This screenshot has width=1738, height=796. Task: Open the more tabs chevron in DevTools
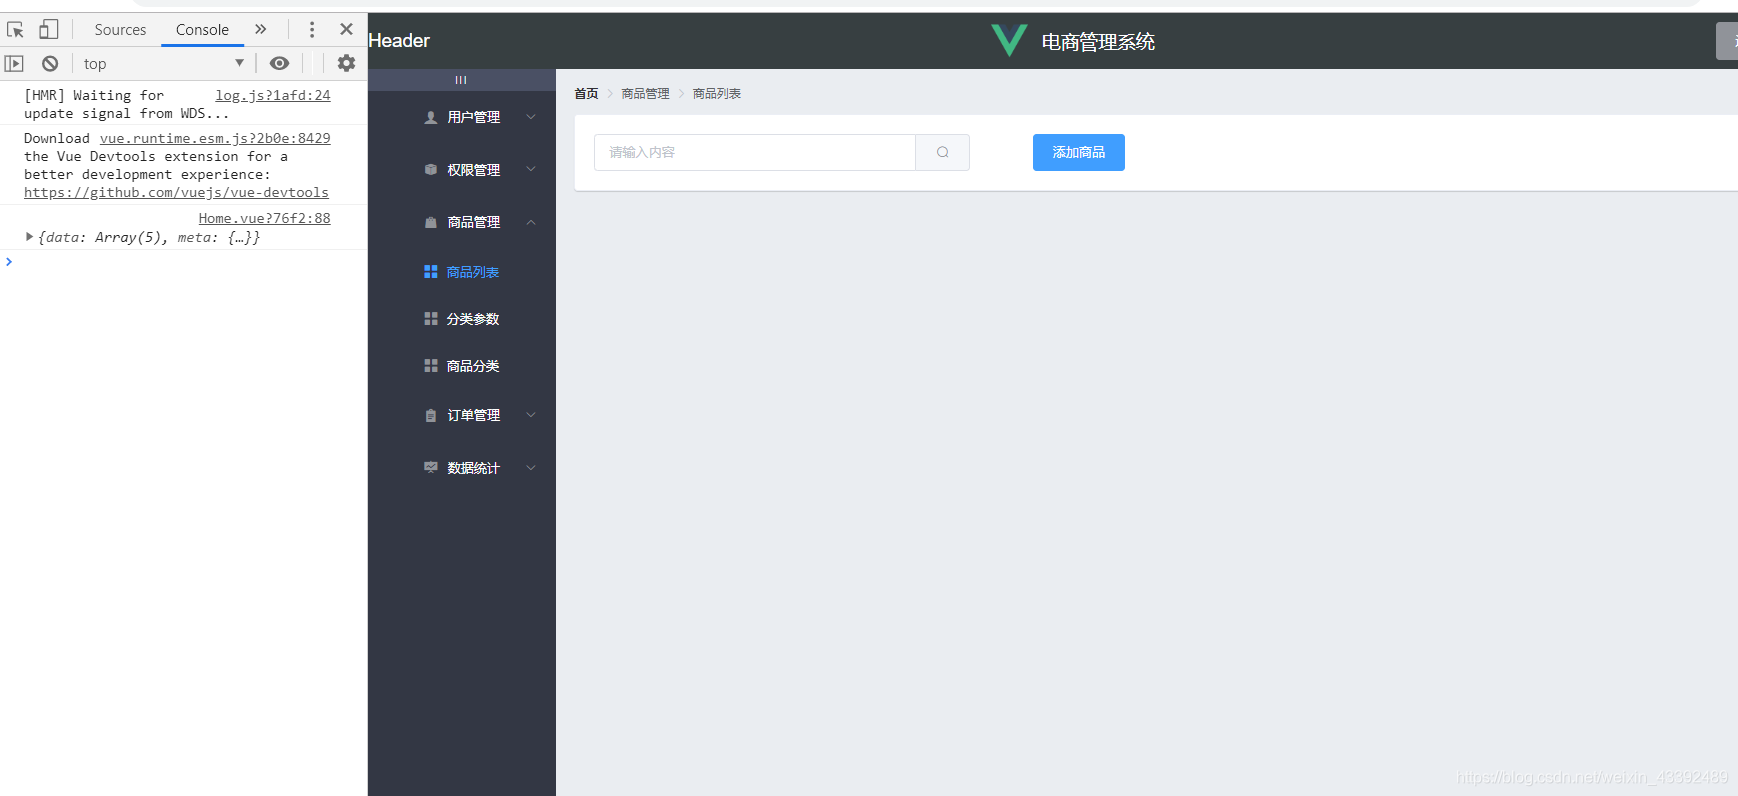pyautogui.click(x=261, y=29)
